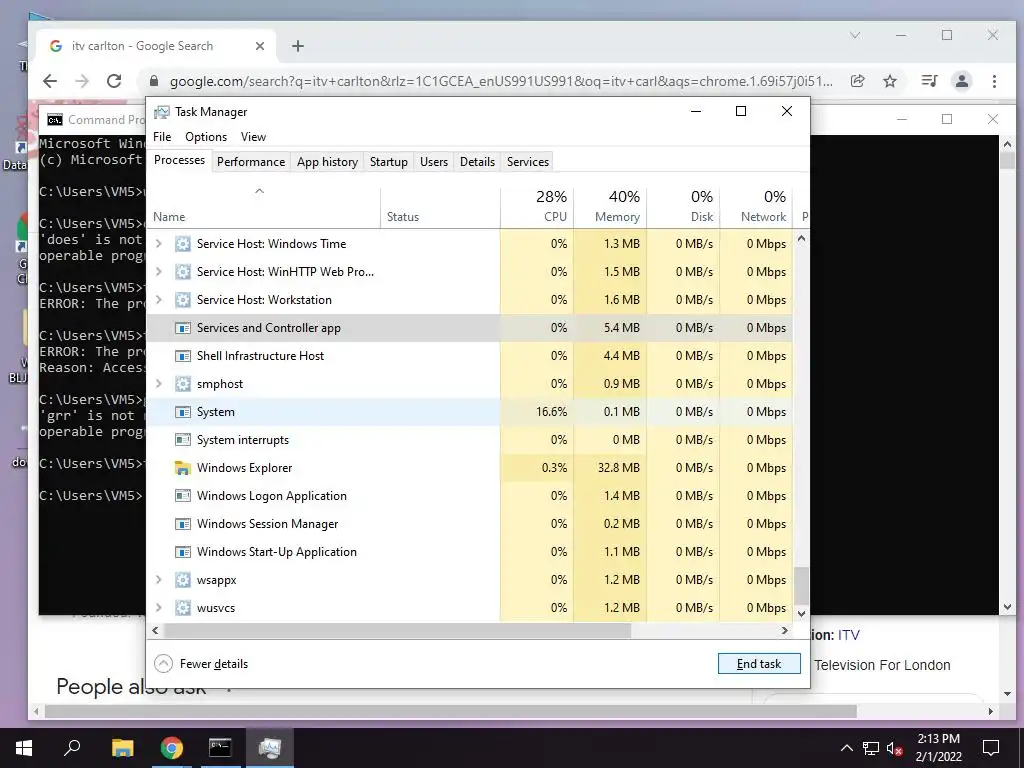Click the wusvcs process gear icon
The width and height of the screenshot is (1024, 768).
(183, 608)
